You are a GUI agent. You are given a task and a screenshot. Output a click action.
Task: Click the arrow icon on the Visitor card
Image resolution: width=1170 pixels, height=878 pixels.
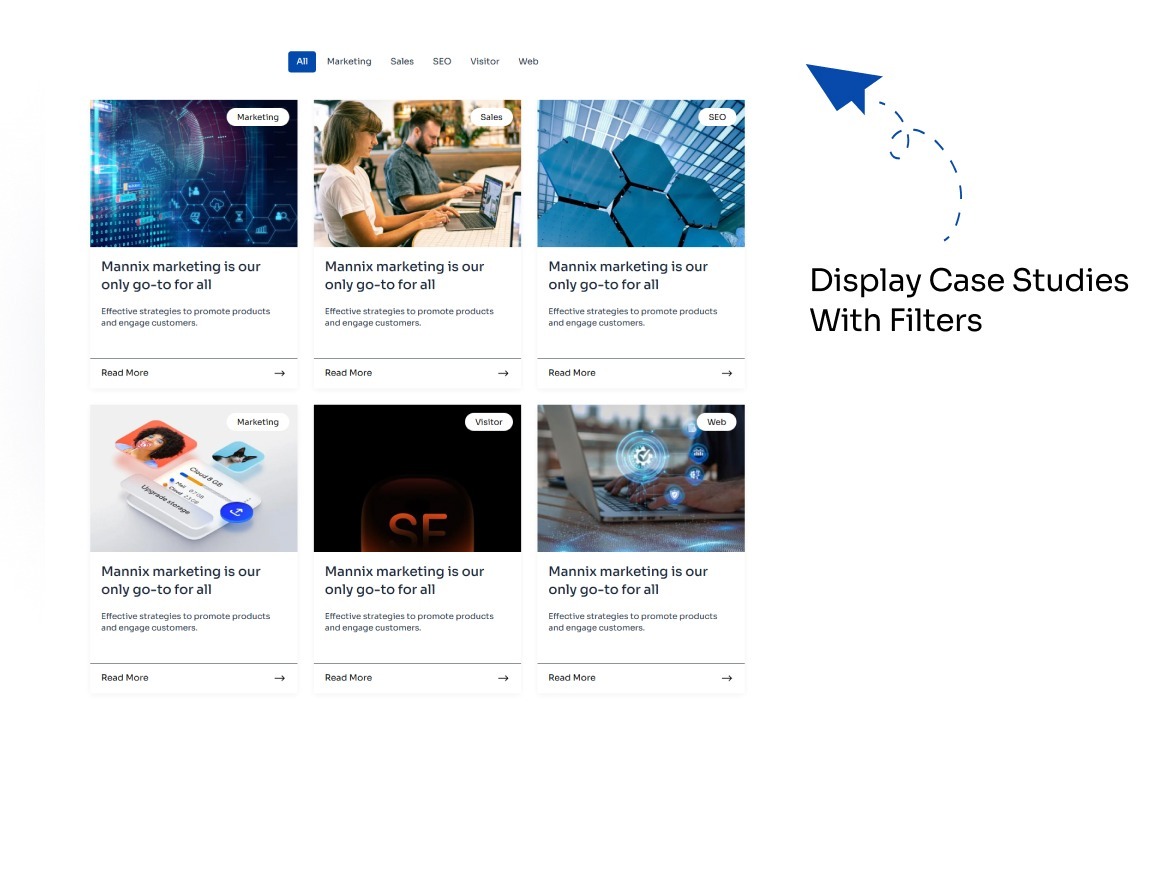pyautogui.click(x=503, y=677)
